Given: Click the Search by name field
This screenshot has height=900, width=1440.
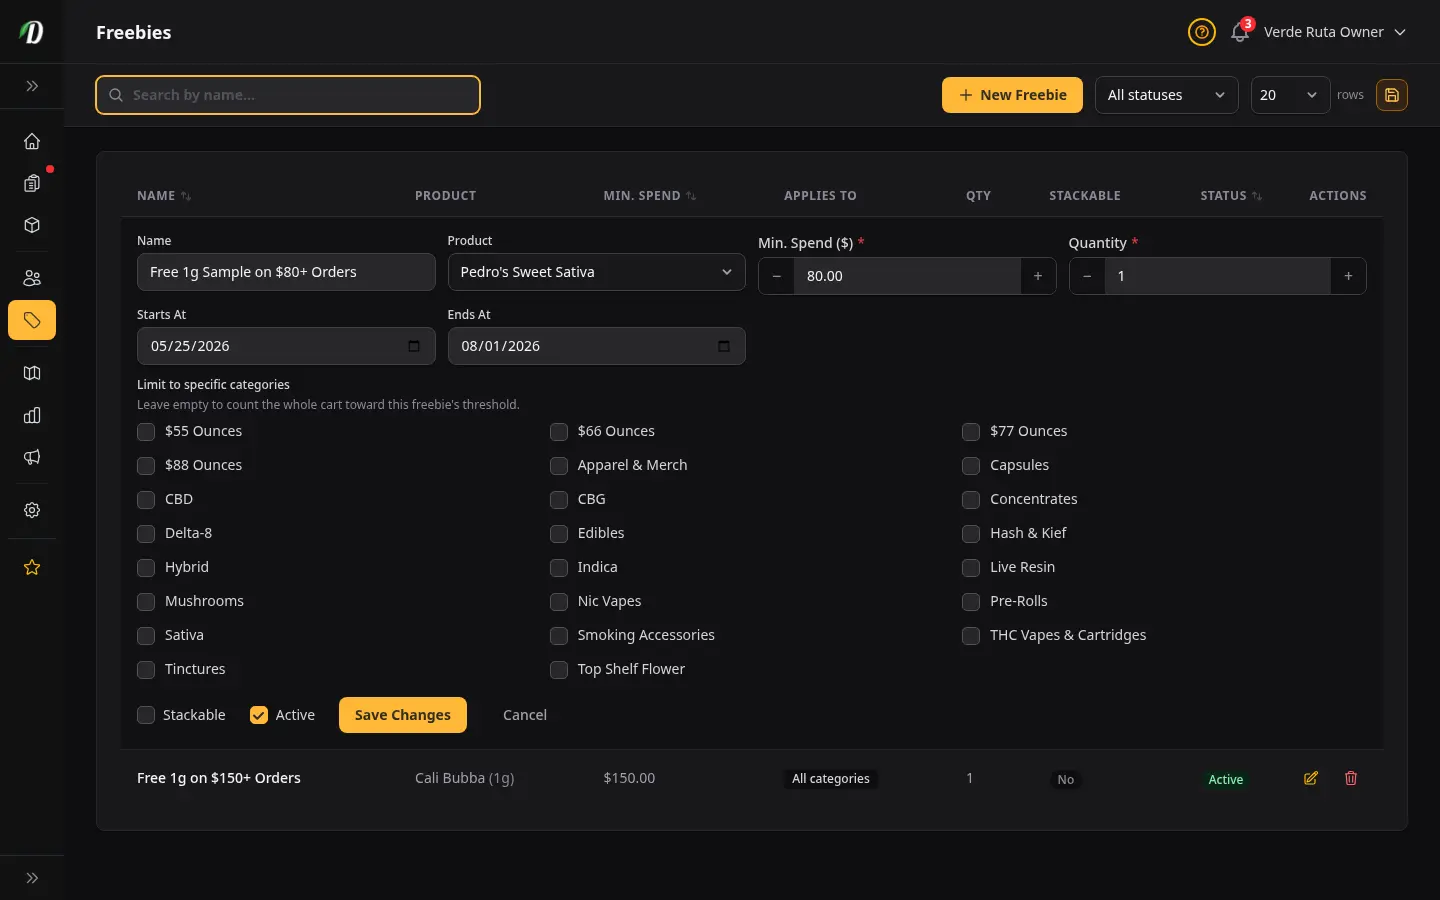Looking at the screenshot, I should (288, 95).
